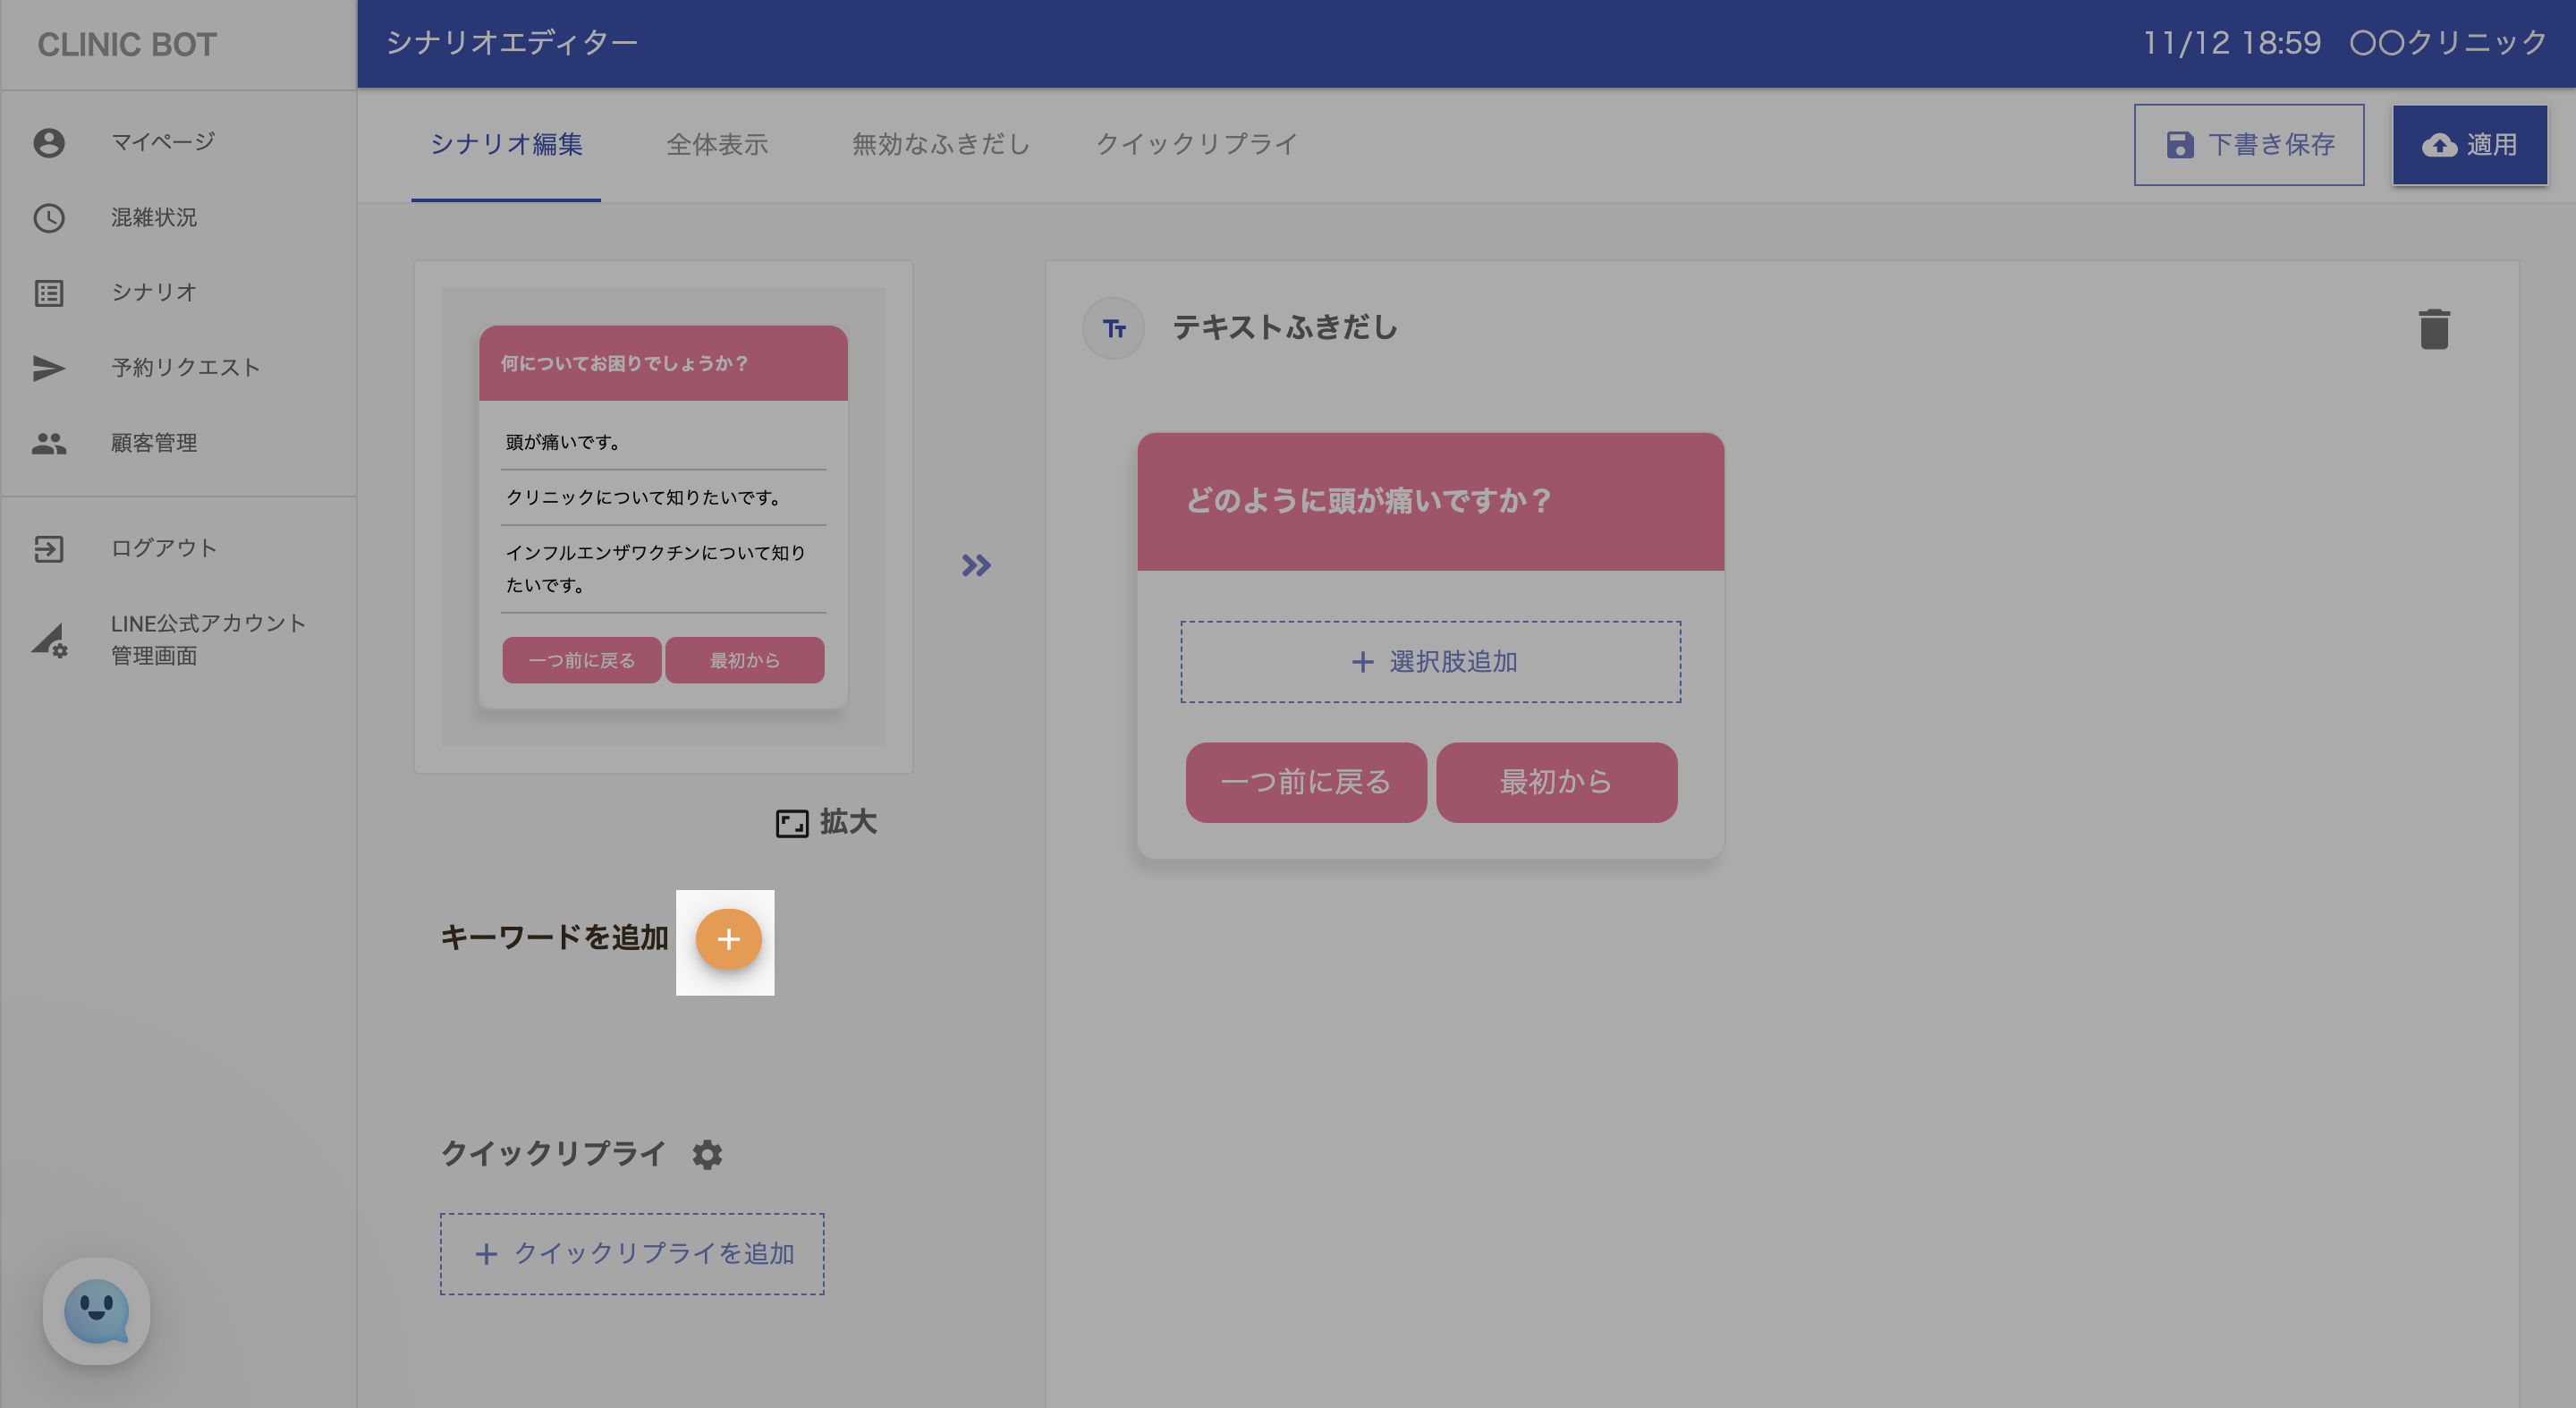Delete the text bubble via trash icon
This screenshot has height=1408, width=2576.
pyautogui.click(x=2433, y=329)
